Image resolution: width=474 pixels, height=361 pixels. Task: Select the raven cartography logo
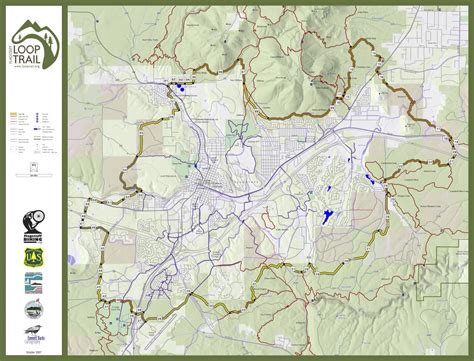pyautogui.click(x=35, y=334)
